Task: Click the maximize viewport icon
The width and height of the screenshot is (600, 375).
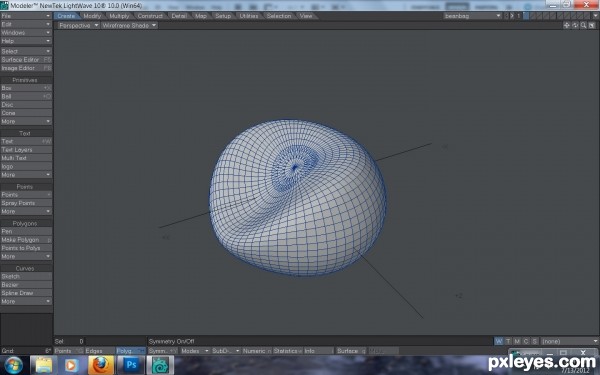Action: (592, 25)
